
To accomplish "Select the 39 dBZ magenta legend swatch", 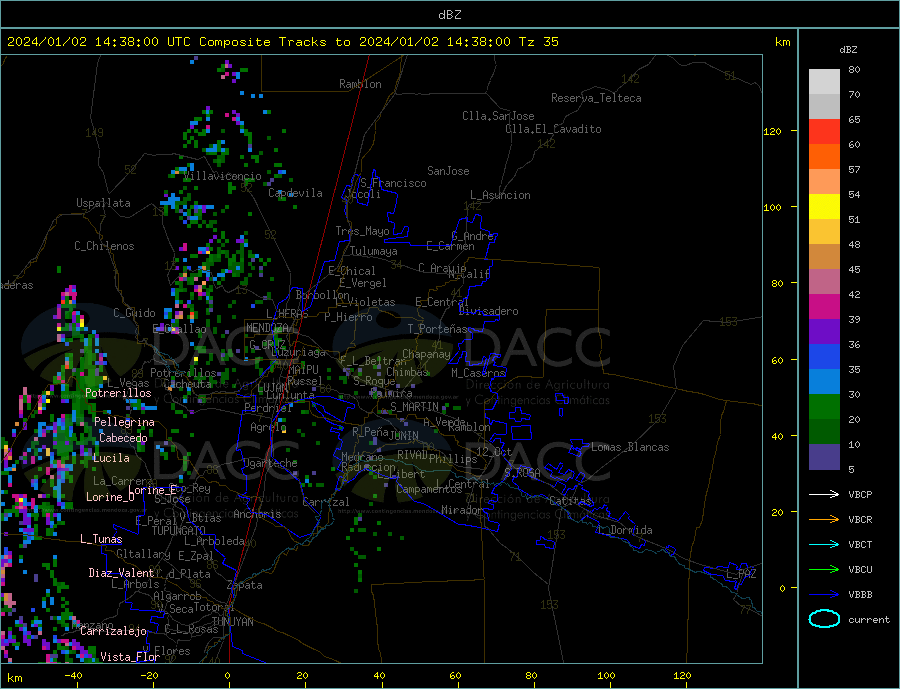I will pyautogui.click(x=824, y=307).
